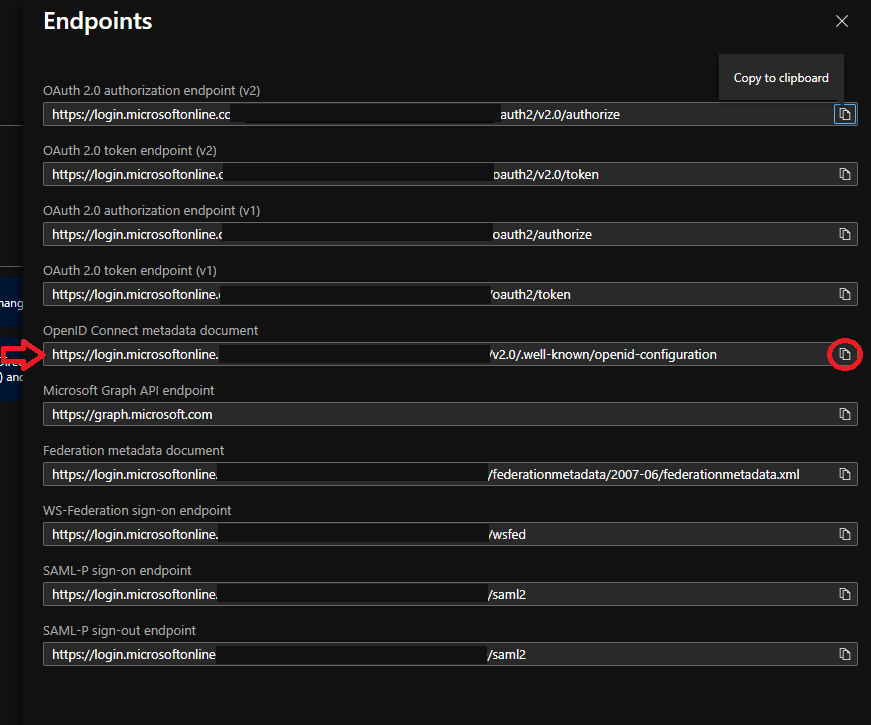871x725 pixels.
Task: Close the Endpoints panel
Action: pos(842,21)
